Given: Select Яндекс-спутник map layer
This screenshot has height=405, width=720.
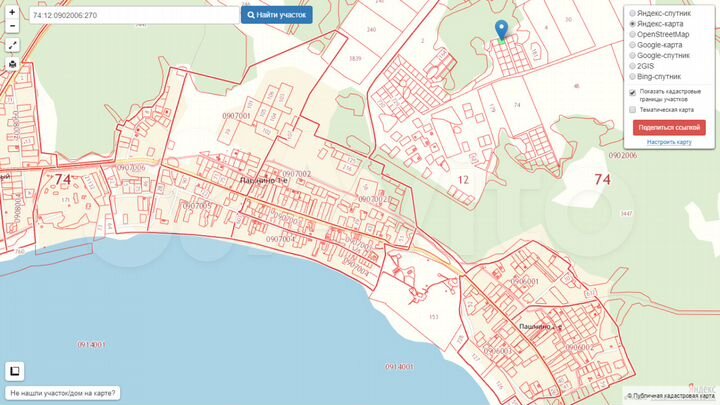Looking at the screenshot, I should coord(632,13).
